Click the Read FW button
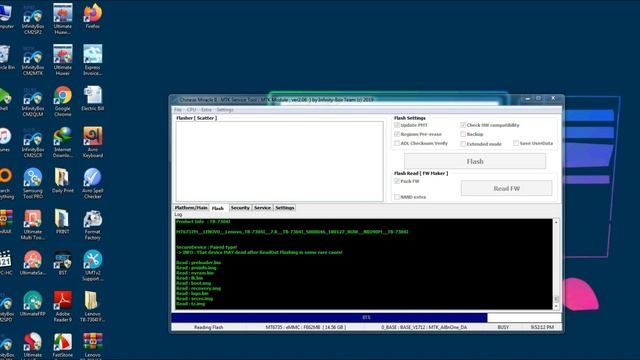640x360 pixels. coord(507,189)
